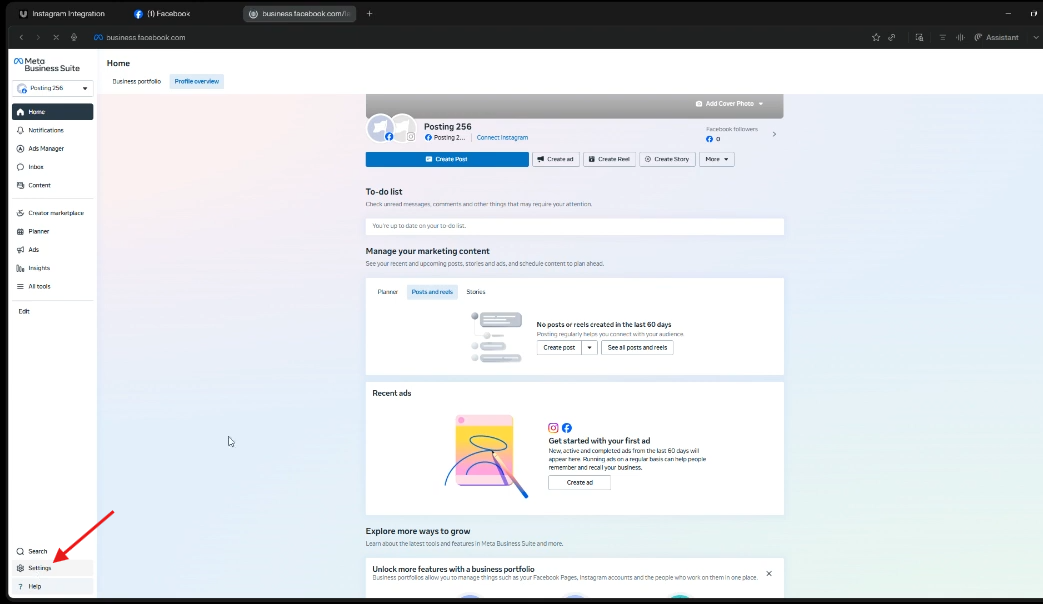1043x604 pixels.
Task: Expand Facebook followers chevron
Action: 774,134
